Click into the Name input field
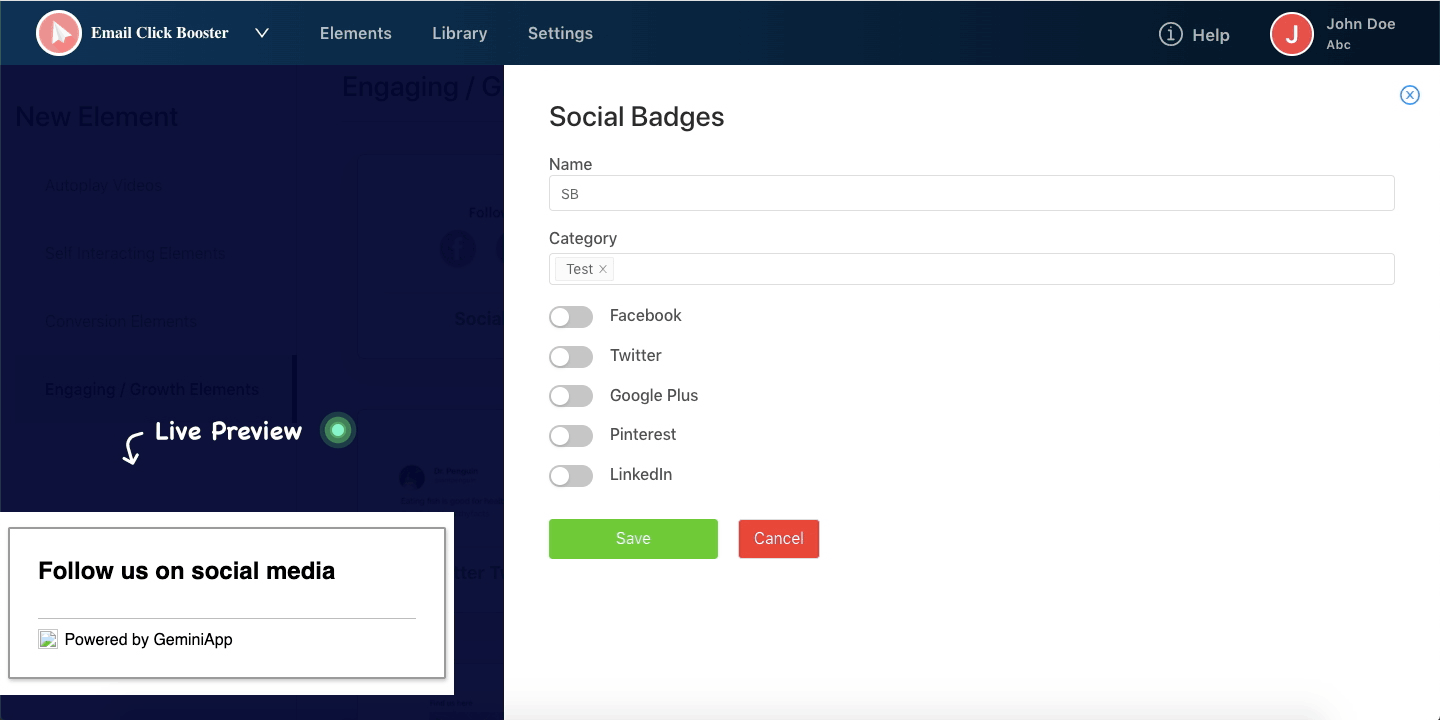The height and width of the screenshot is (720, 1440). click(x=971, y=194)
